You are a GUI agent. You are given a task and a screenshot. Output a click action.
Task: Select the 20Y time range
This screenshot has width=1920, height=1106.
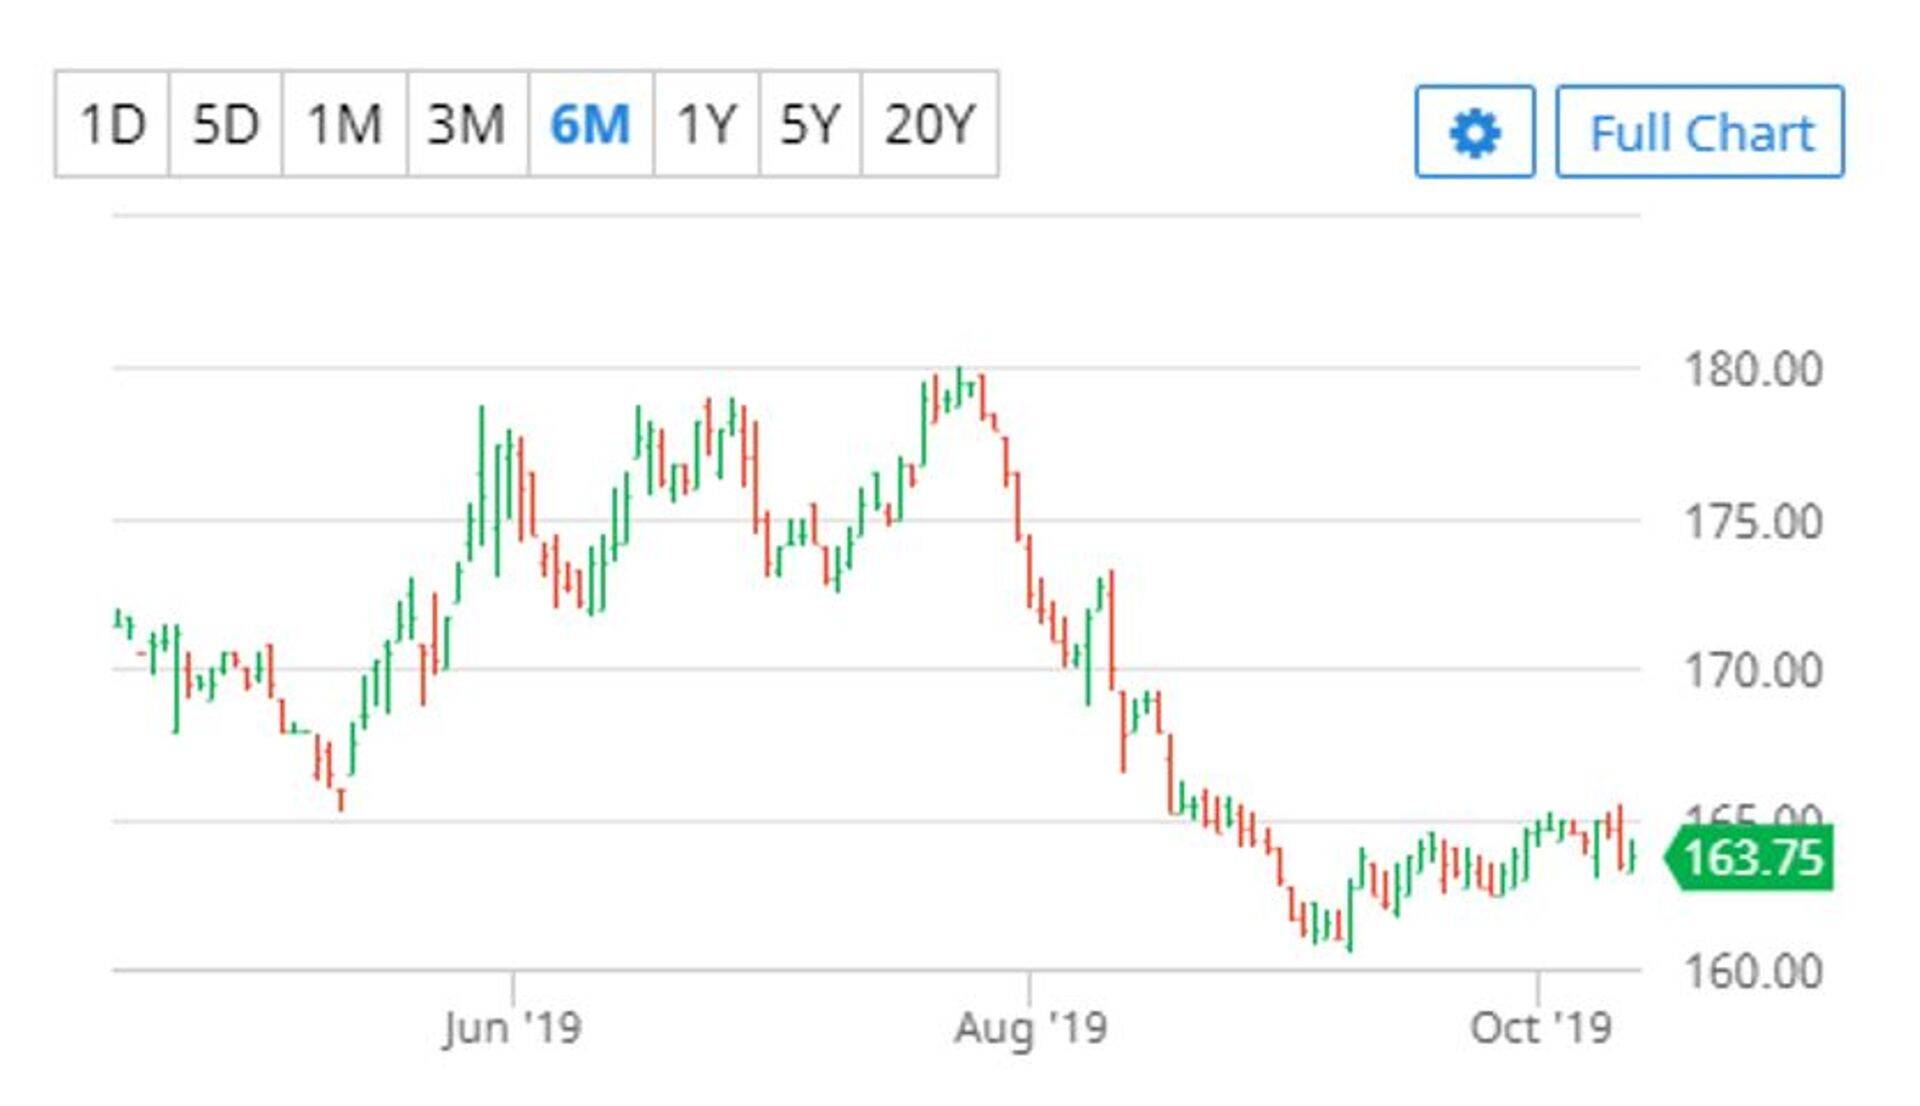[929, 124]
